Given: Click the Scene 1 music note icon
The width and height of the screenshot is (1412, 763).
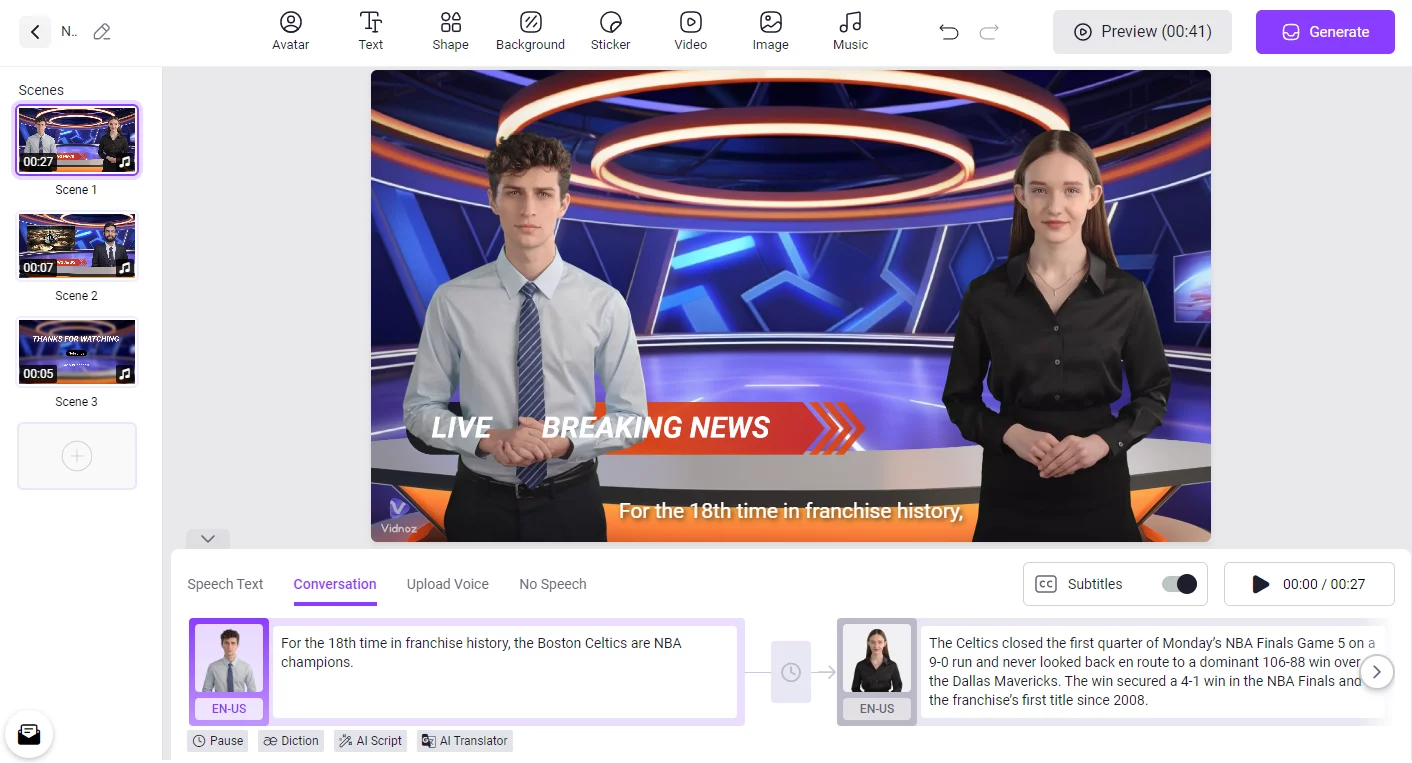Looking at the screenshot, I should [125, 161].
